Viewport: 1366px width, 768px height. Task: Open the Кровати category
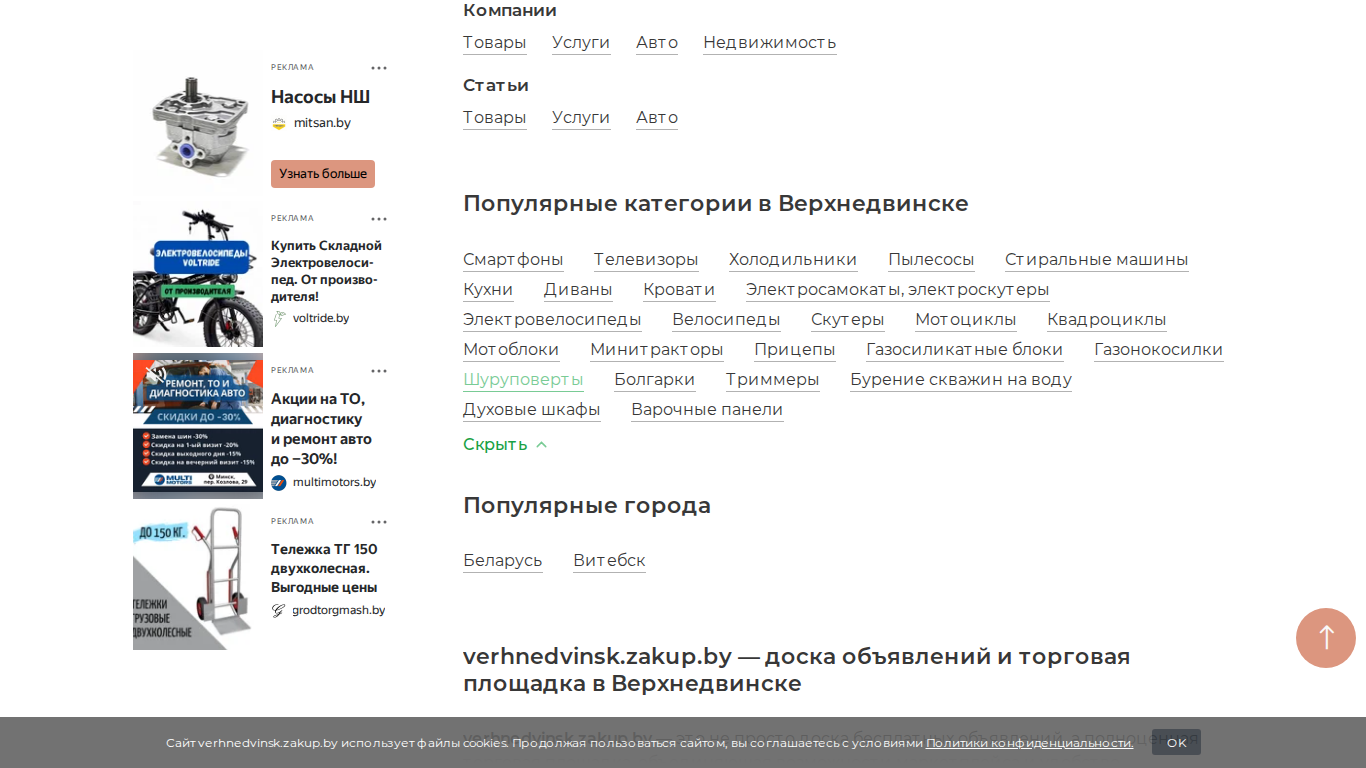click(679, 290)
